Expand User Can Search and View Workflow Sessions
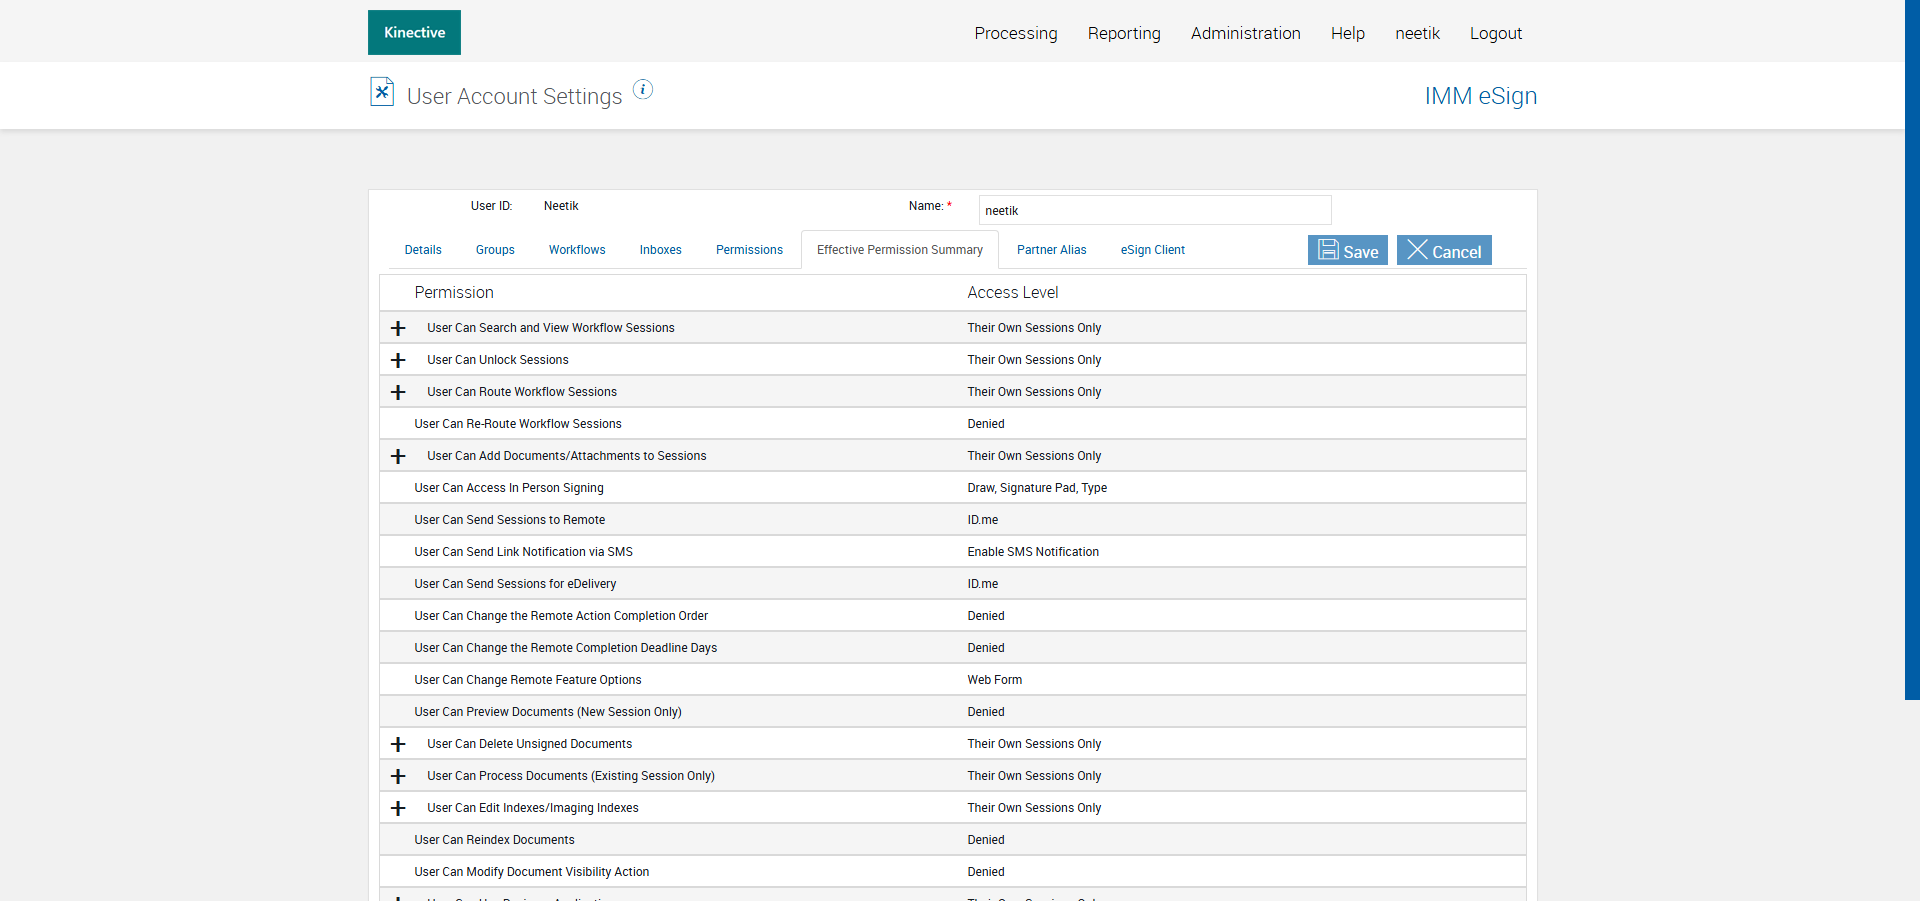 point(398,328)
